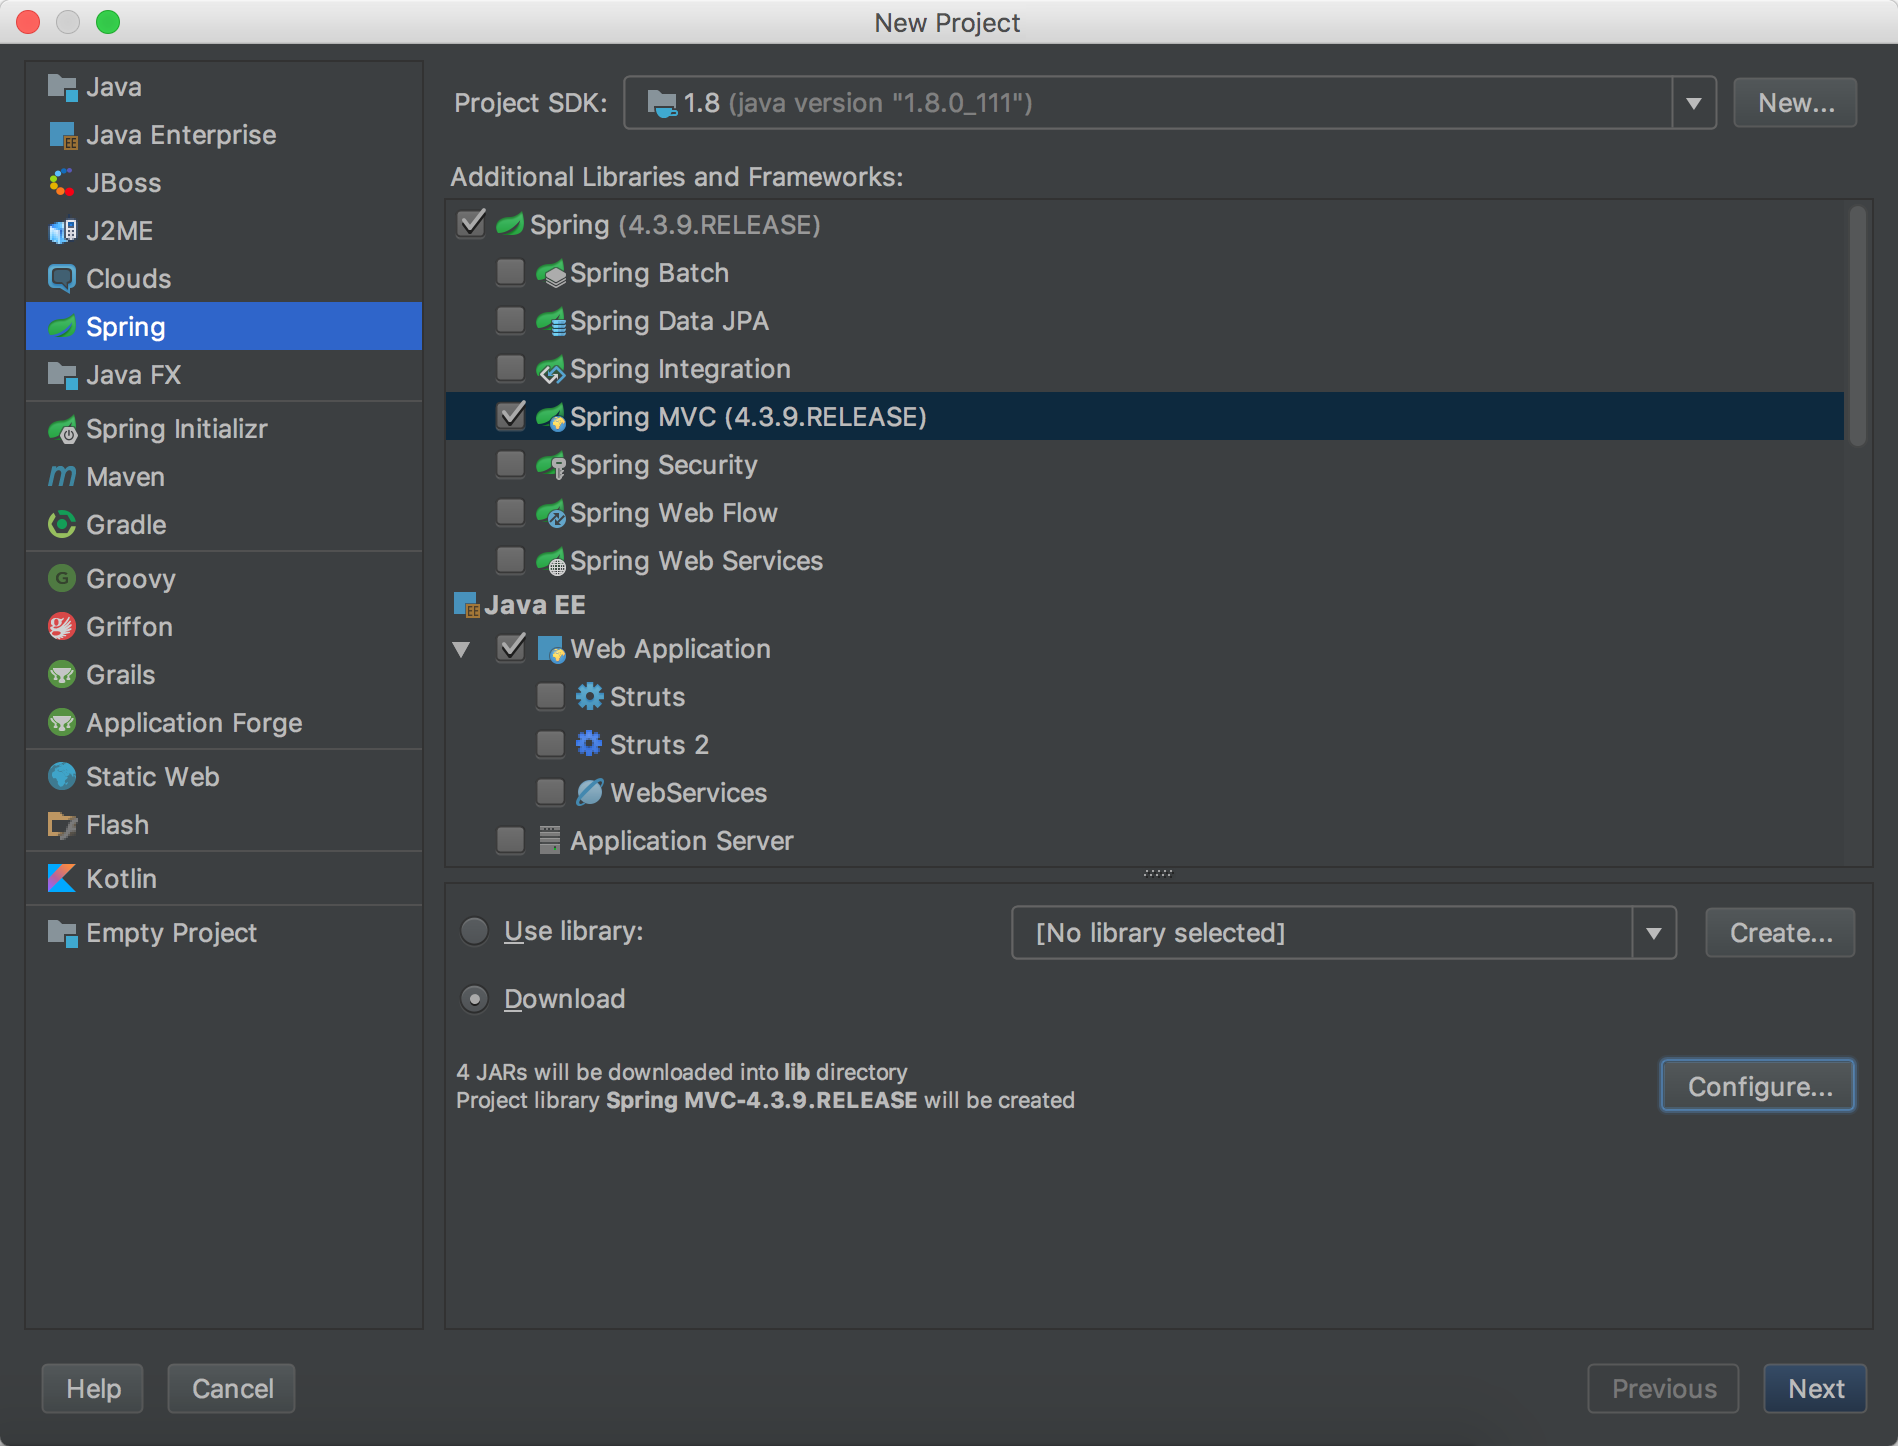Click the Configure... button

click(x=1758, y=1086)
